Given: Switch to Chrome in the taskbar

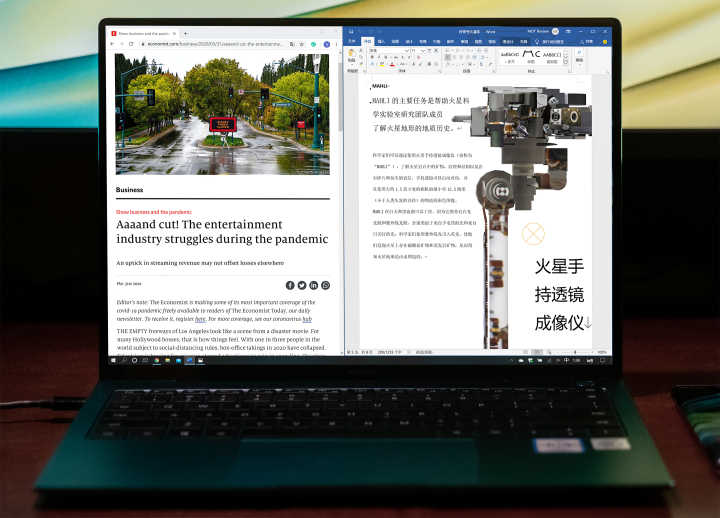Looking at the screenshot, I should [x=157, y=360].
